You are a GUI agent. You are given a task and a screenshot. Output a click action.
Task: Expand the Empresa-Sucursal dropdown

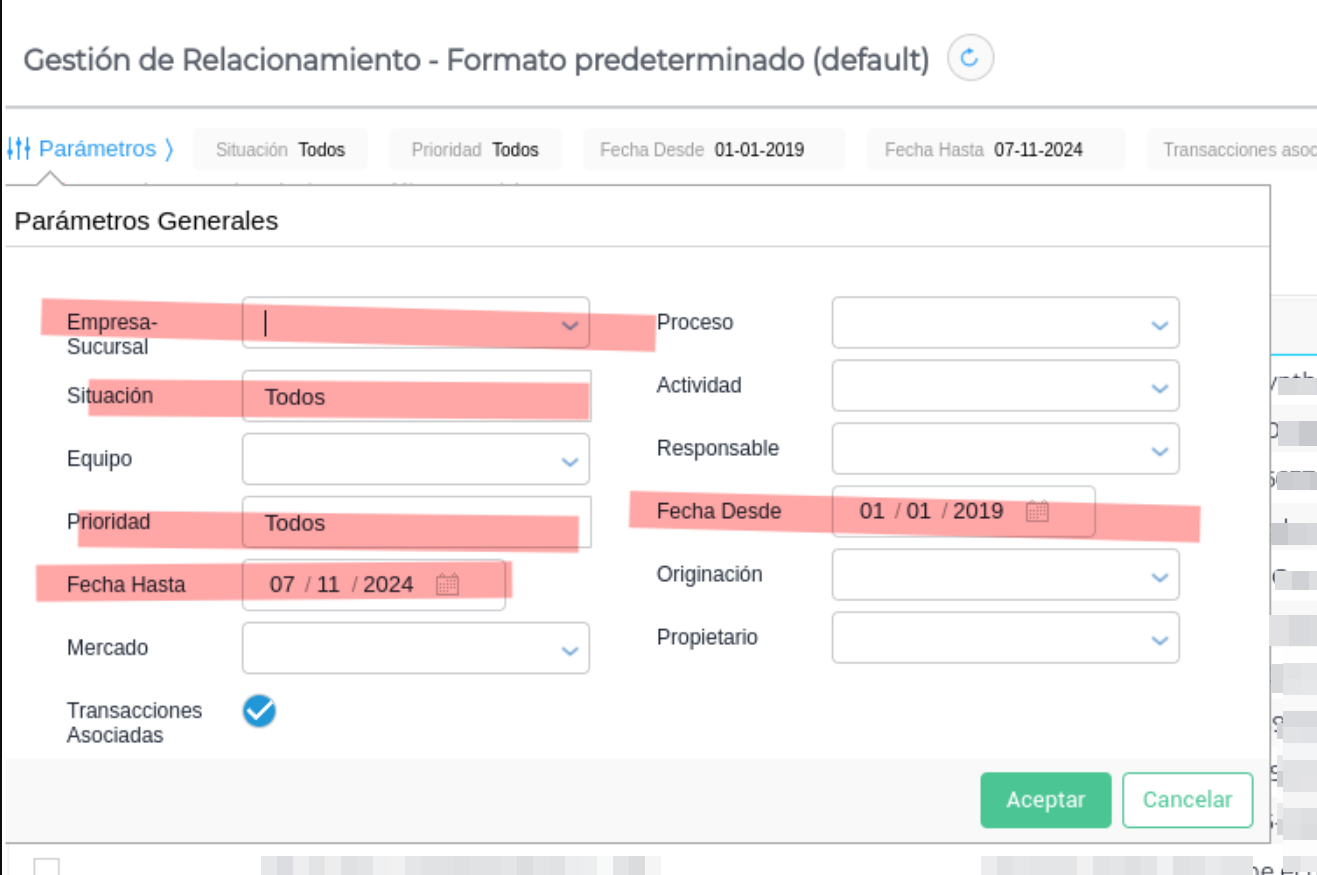coord(570,324)
